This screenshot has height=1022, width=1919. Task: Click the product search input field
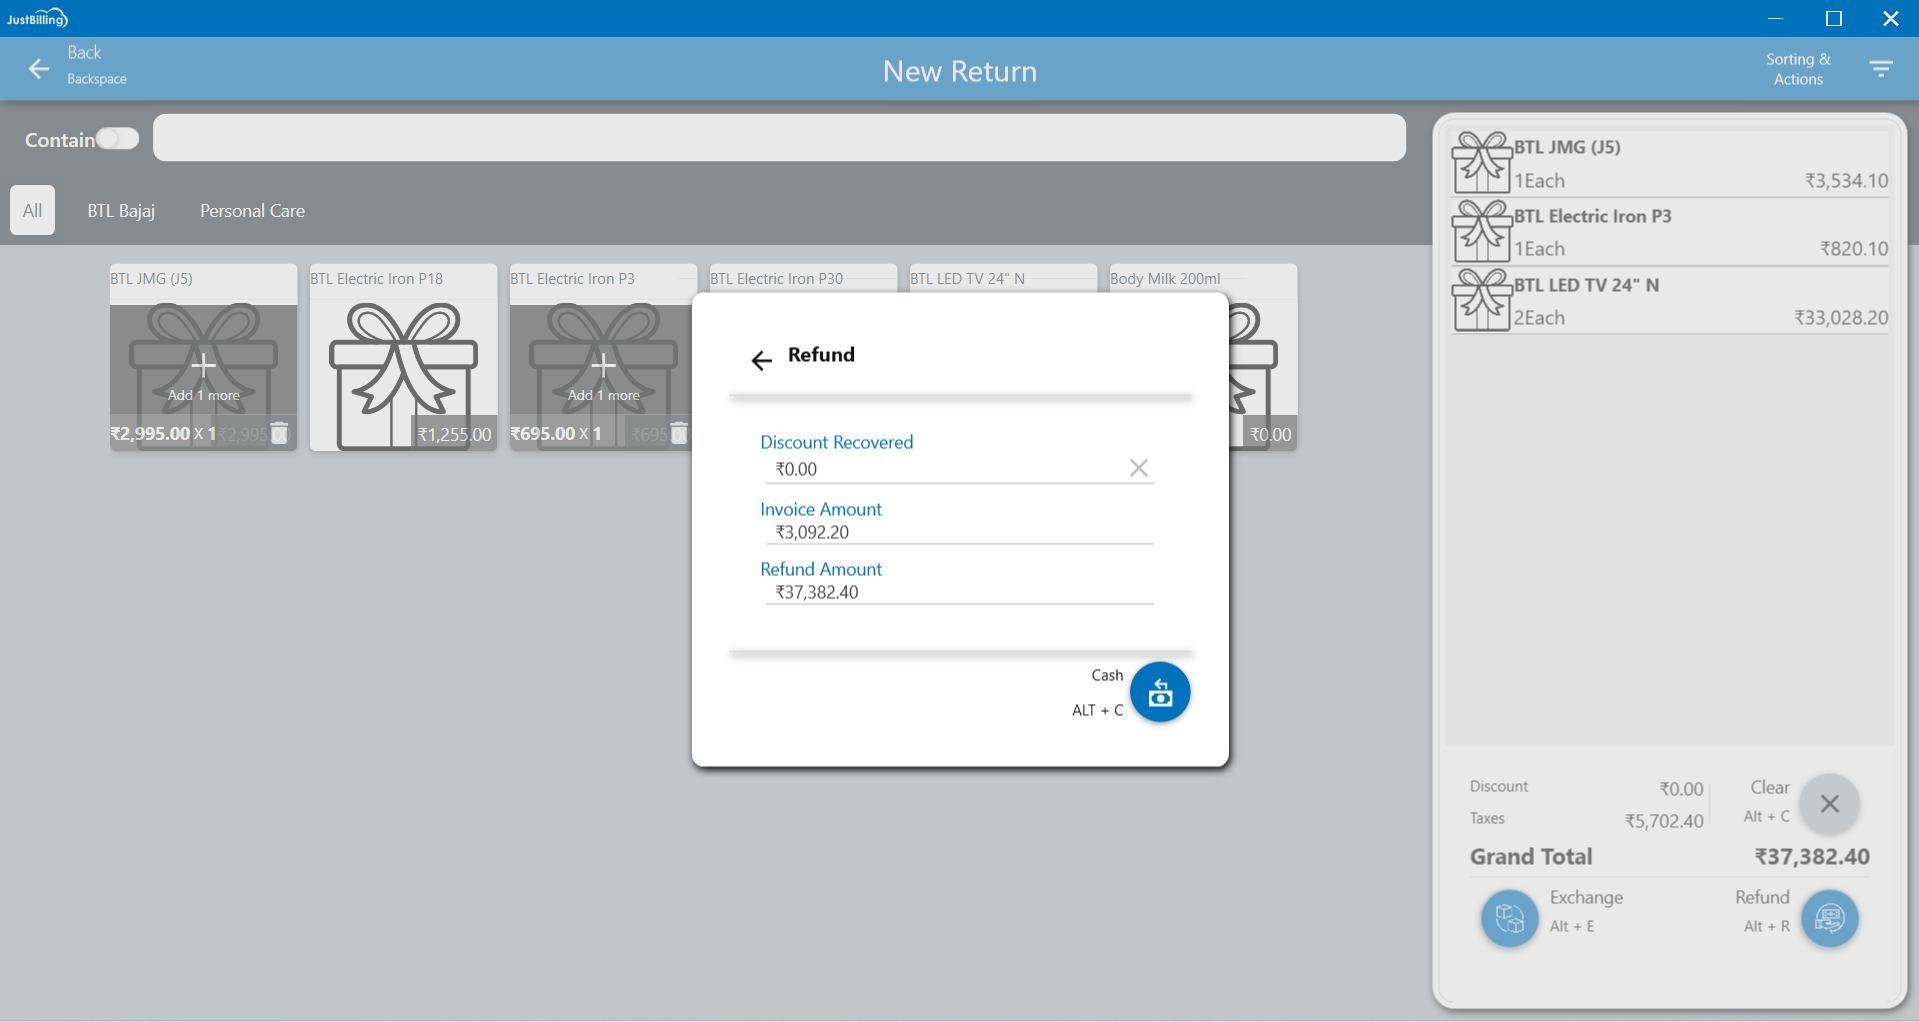[778, 138]
